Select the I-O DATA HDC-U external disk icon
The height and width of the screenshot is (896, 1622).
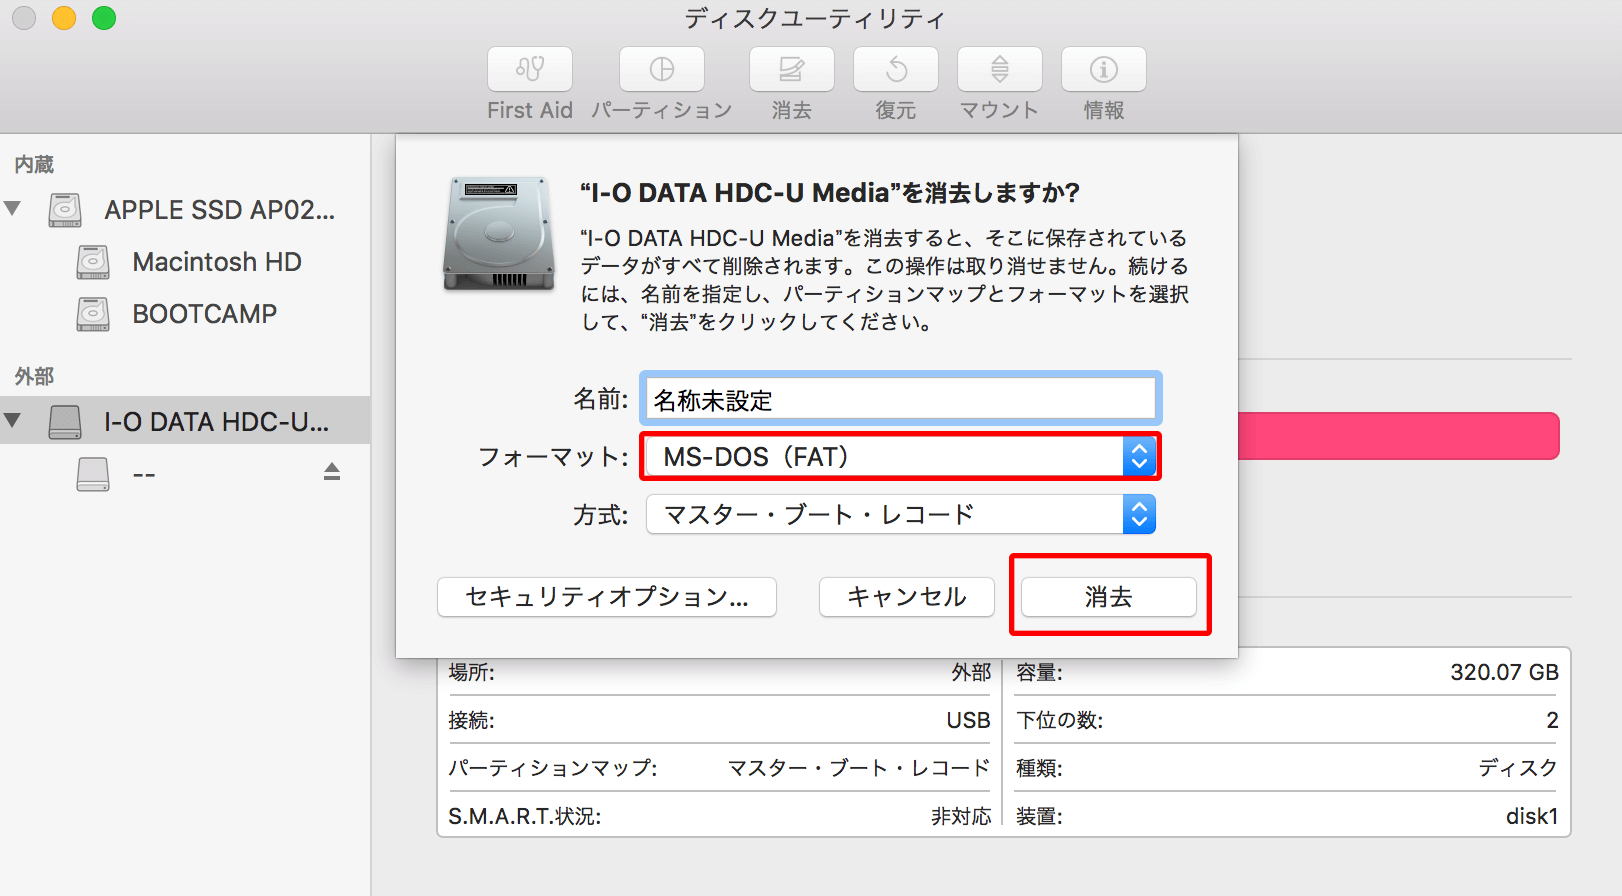tap(65, 422)
